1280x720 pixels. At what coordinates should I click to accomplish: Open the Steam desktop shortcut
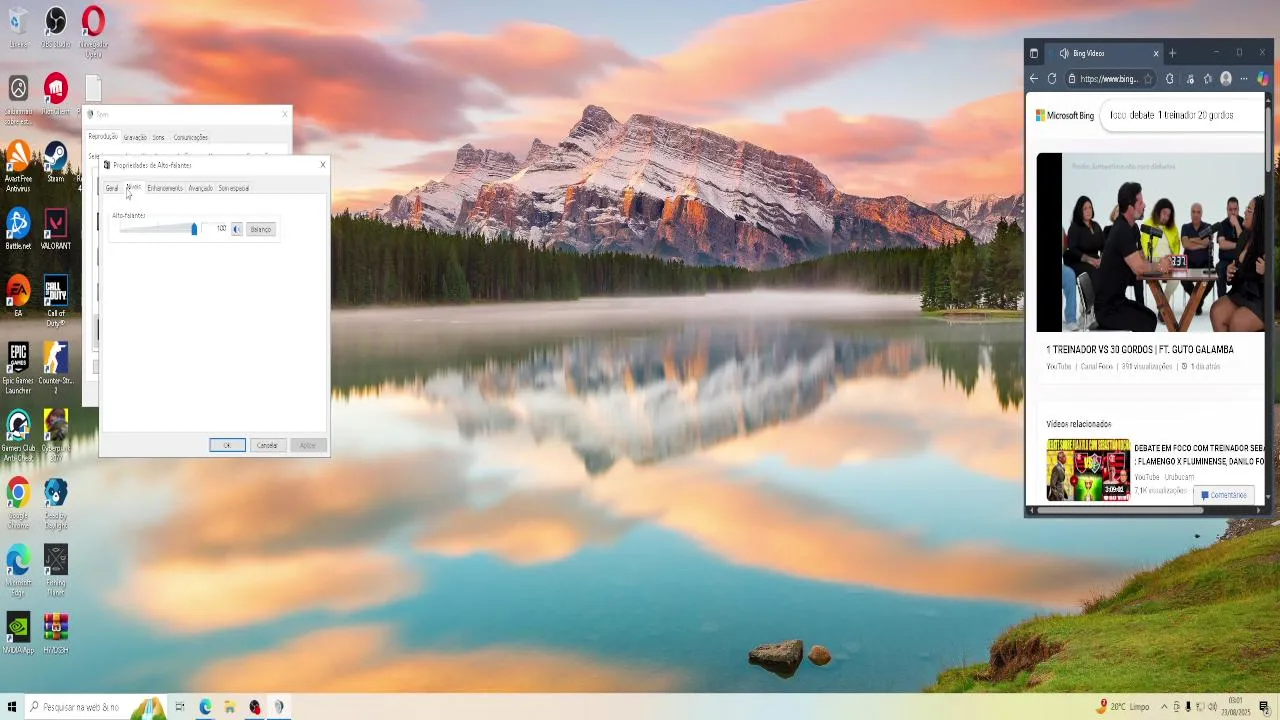tap(55, 161)
